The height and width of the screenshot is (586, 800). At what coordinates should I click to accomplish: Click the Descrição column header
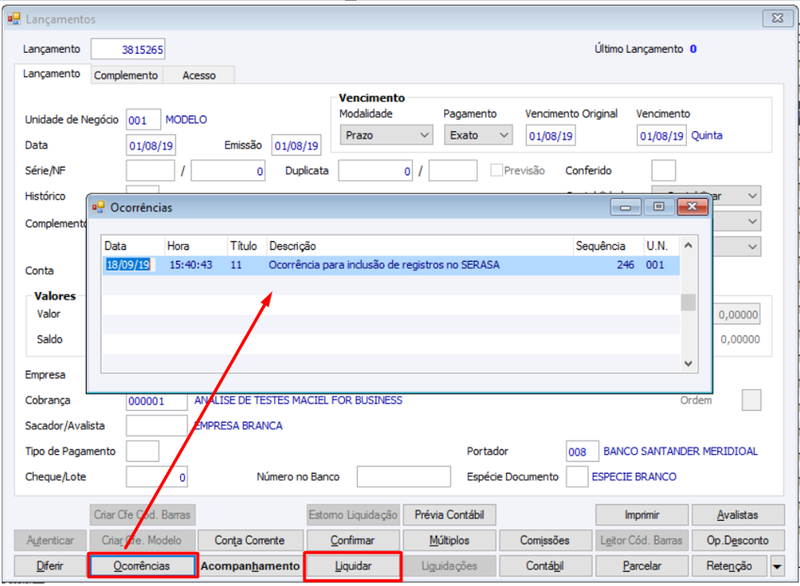[x=420, y=246]
